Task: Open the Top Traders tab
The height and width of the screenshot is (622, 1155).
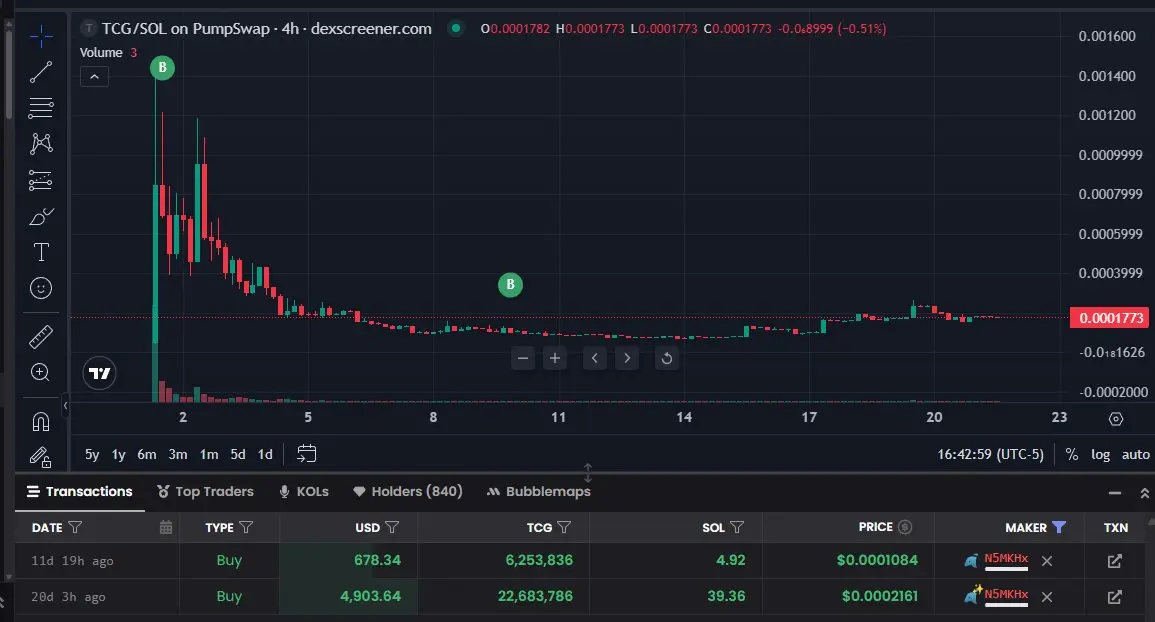Action: pyautogui.click(x=206, y=492)
